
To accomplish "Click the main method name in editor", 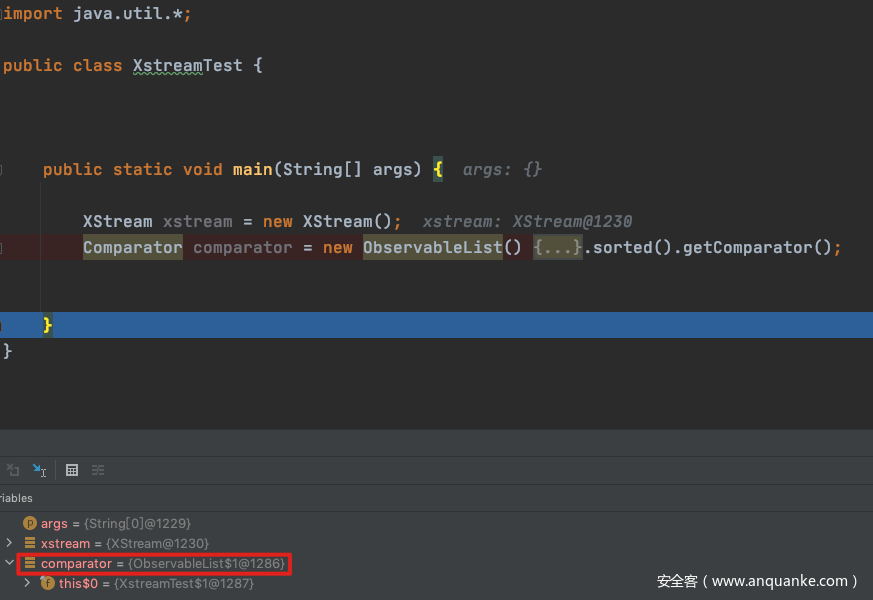I will [252, 170].
